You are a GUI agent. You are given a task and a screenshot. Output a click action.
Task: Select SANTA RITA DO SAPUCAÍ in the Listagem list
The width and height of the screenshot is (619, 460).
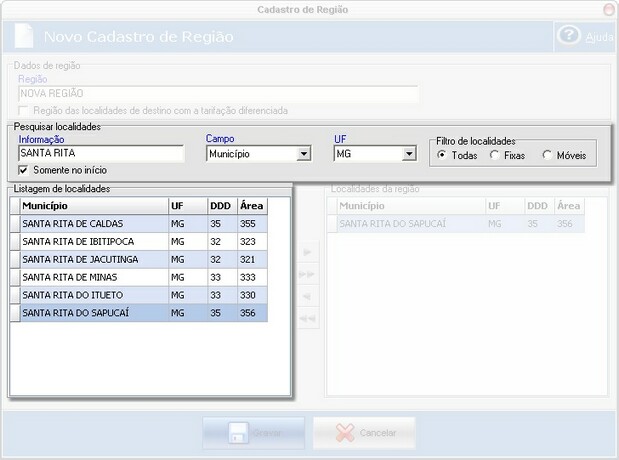coord(139,313)
